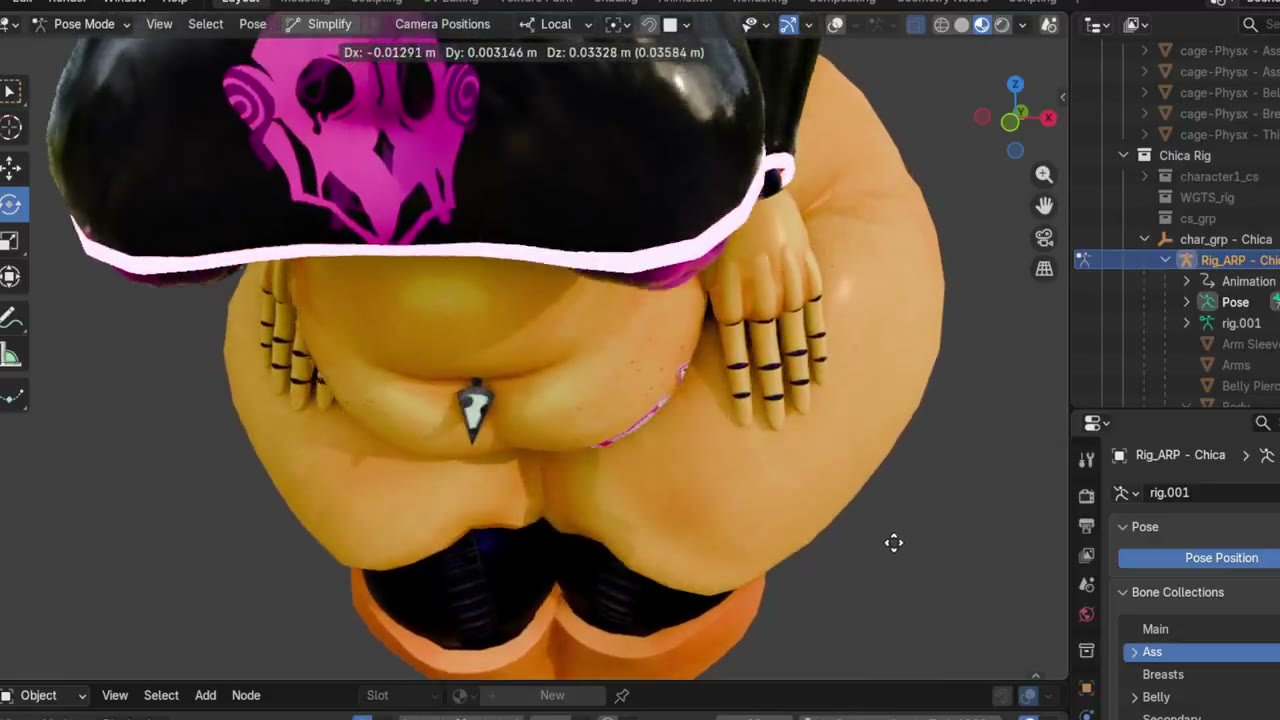This screenshot has height=720, width=1280.
Task: Click the Camera Positions button
Action: 443,24
